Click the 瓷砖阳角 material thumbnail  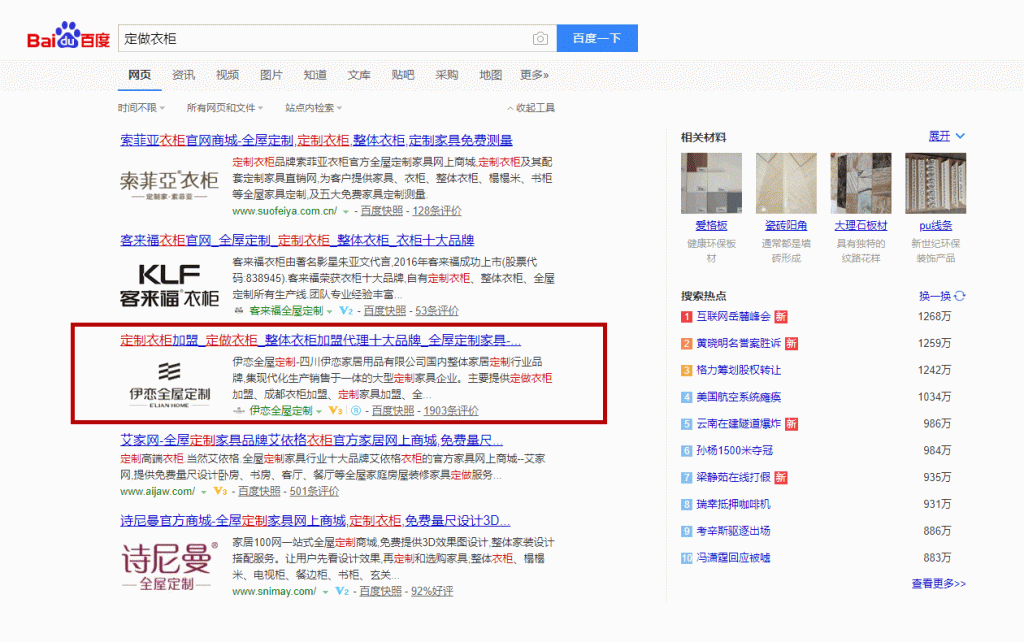point(786,184)
